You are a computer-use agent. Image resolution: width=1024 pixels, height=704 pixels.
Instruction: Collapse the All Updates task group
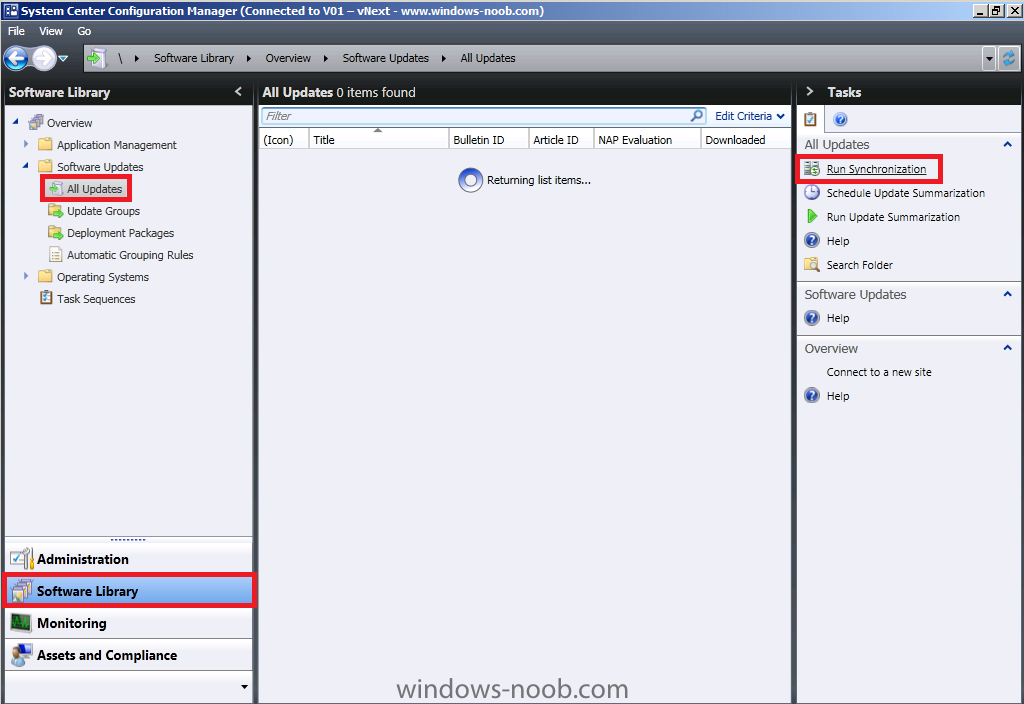(x=1008, y=144)
